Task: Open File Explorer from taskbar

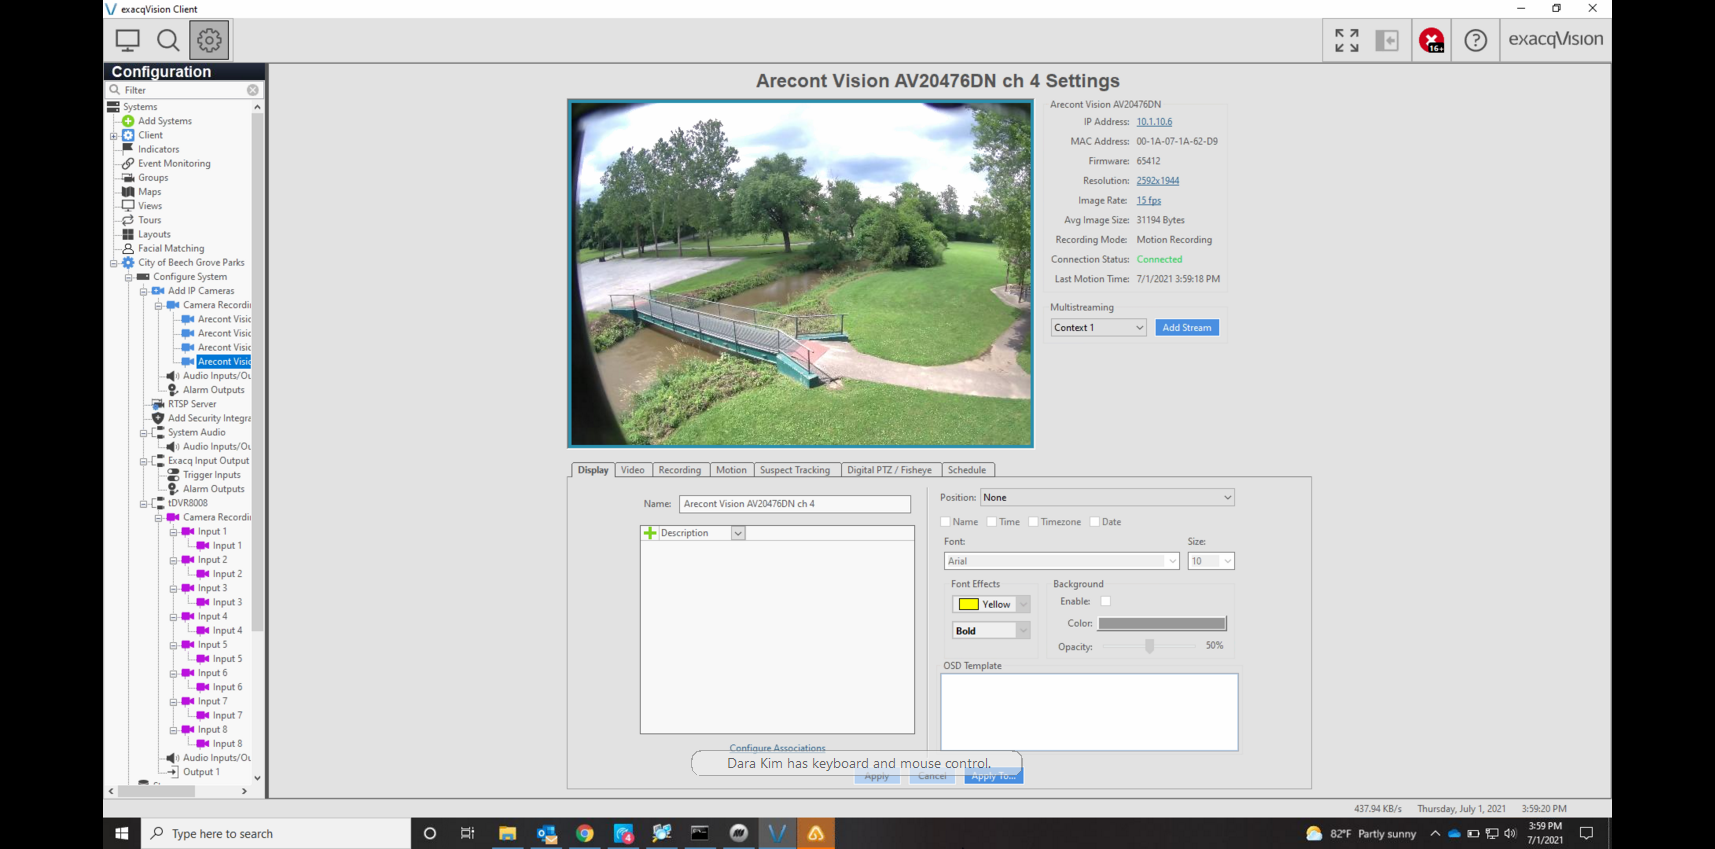Action: [508, 833]
